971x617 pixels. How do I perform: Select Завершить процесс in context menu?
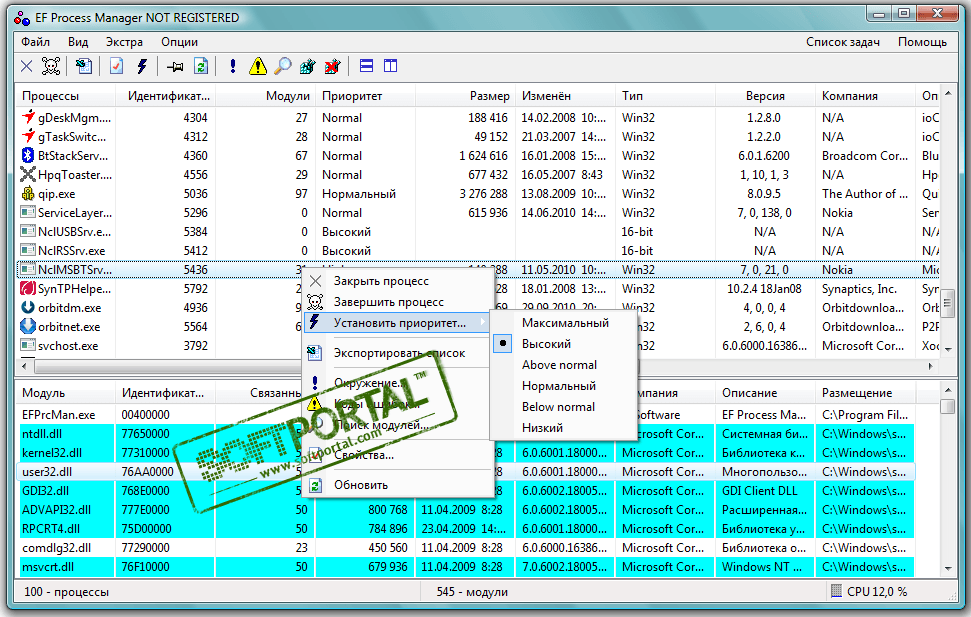[388, 302]
